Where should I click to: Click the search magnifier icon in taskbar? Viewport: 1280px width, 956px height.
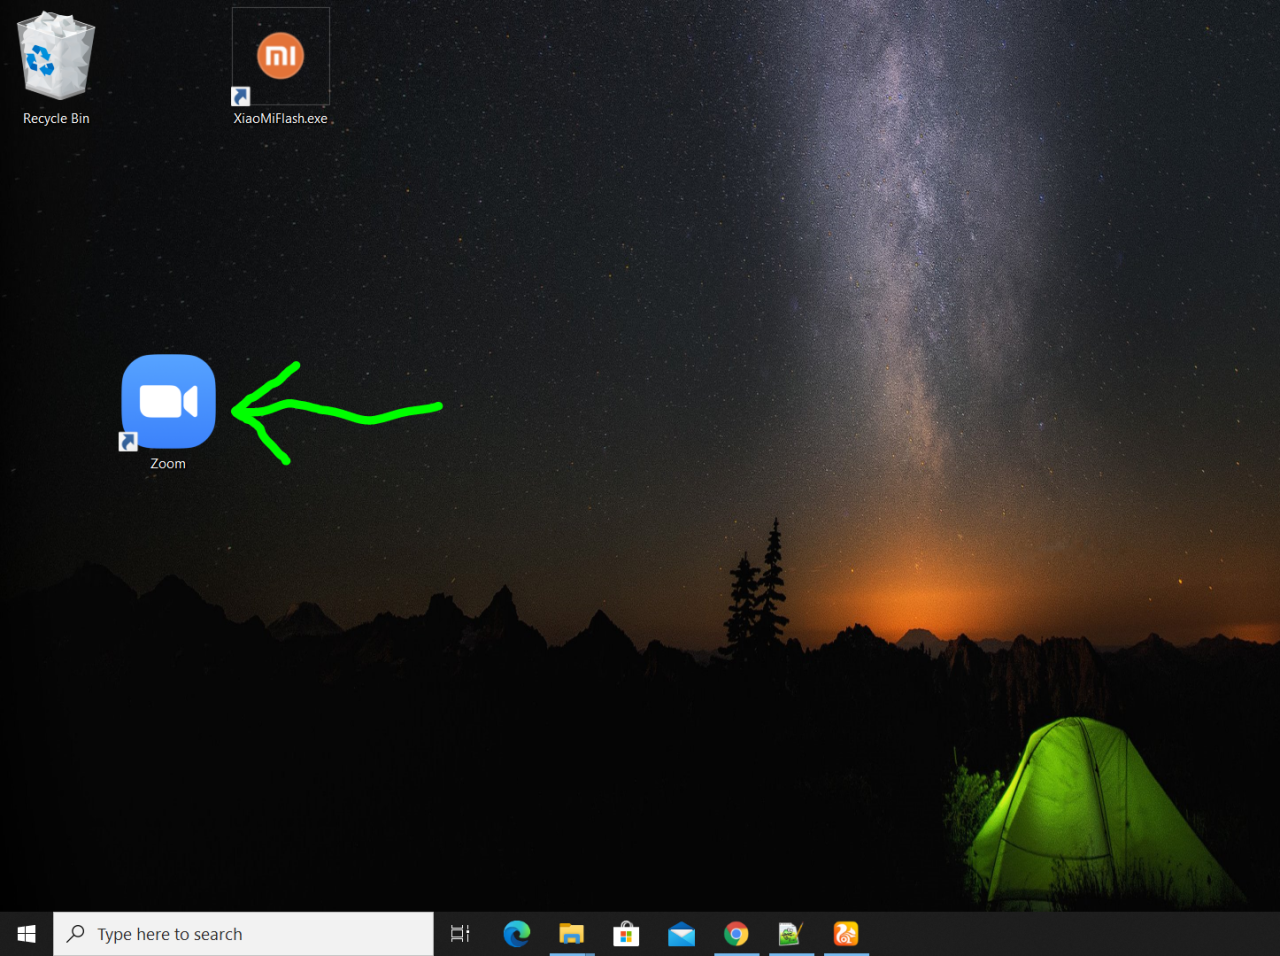pos(76,934)
